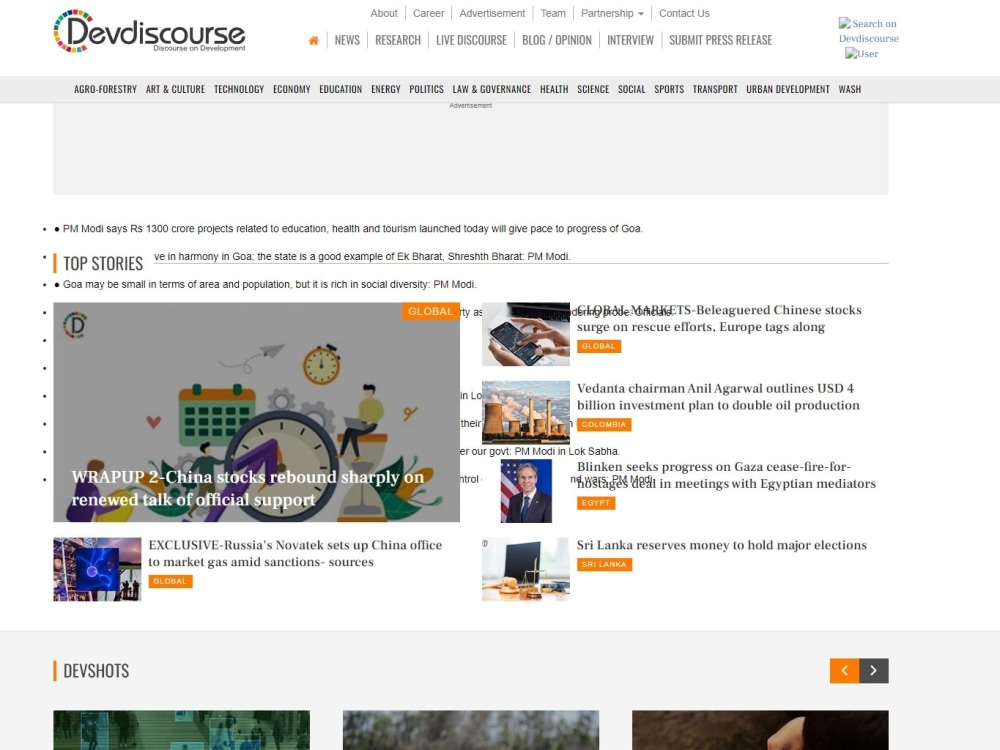
Task: Open the About page
Action: [x=384, y=13]
